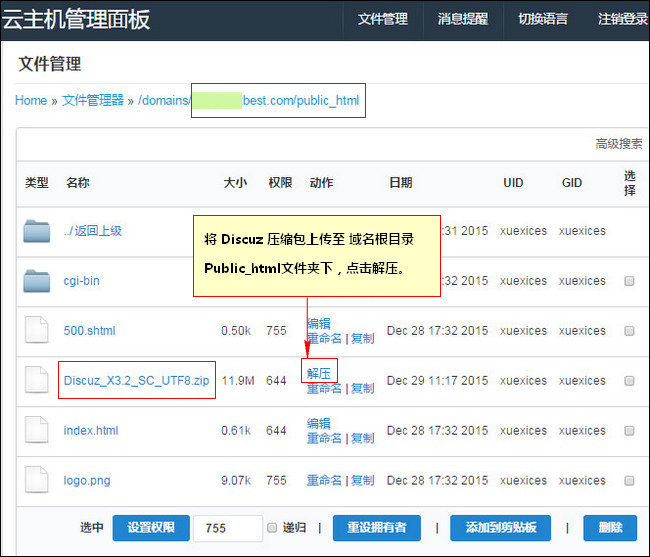This screenshot has height=557, width=650.
Task: Click 解压 to extract the Discuz zip
Action: pos(319,373)
